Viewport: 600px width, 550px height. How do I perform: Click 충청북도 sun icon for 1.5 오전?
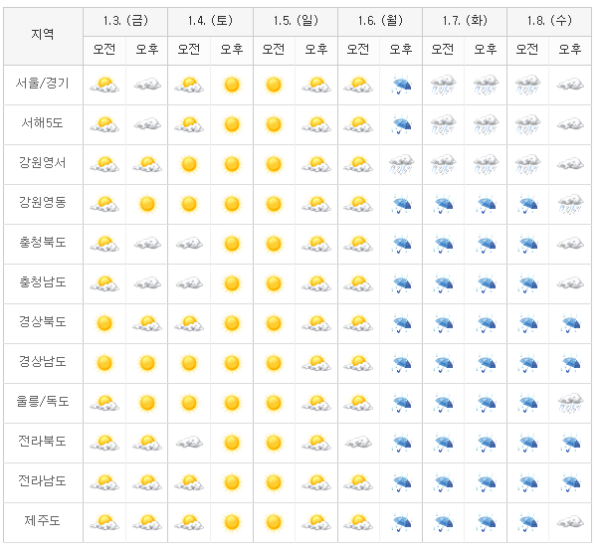coord(274,243)
